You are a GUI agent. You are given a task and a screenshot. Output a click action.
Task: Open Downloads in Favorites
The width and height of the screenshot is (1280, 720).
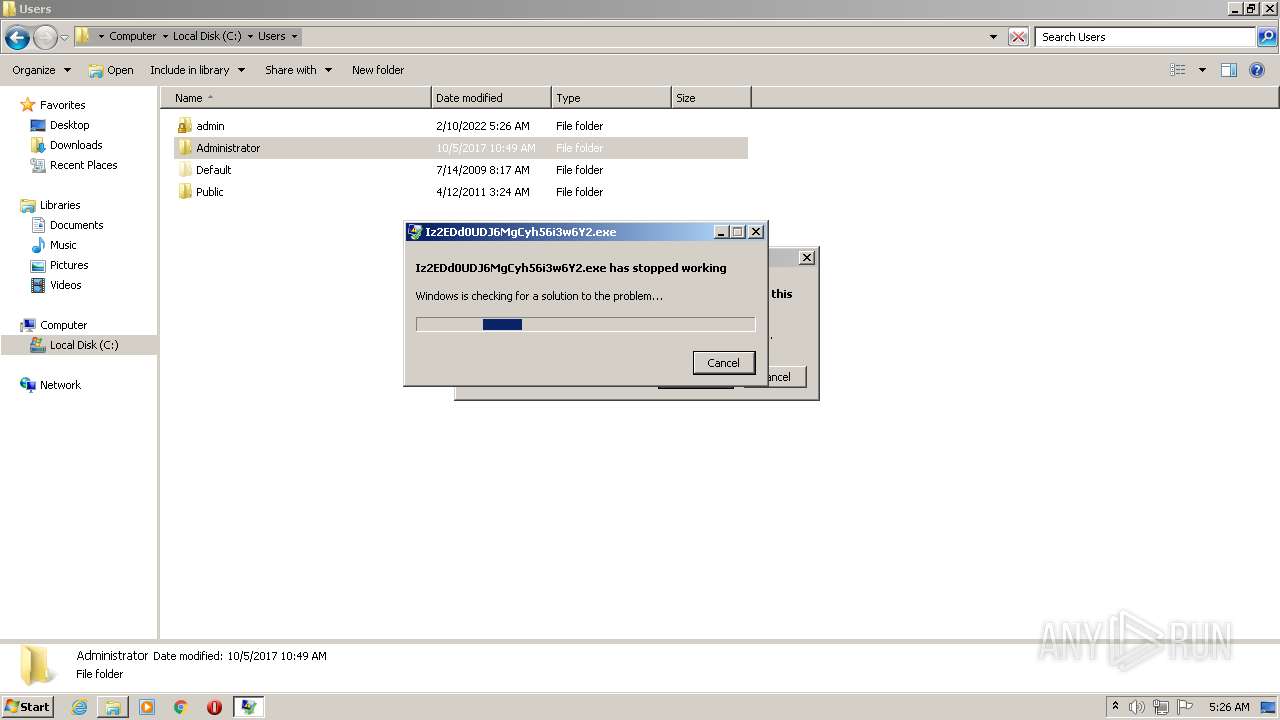point(76,145)
